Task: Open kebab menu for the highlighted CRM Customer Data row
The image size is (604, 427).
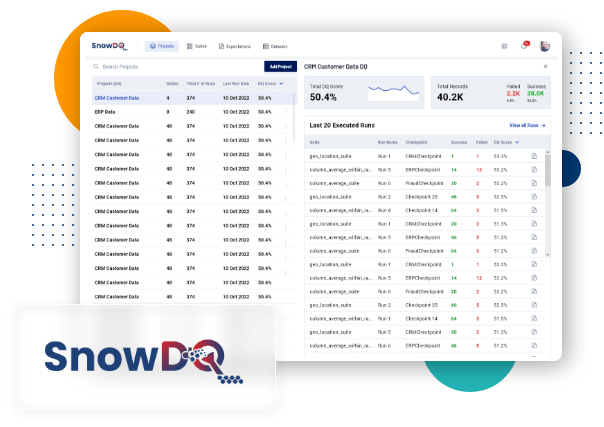Action: click(x=285, y=98)
